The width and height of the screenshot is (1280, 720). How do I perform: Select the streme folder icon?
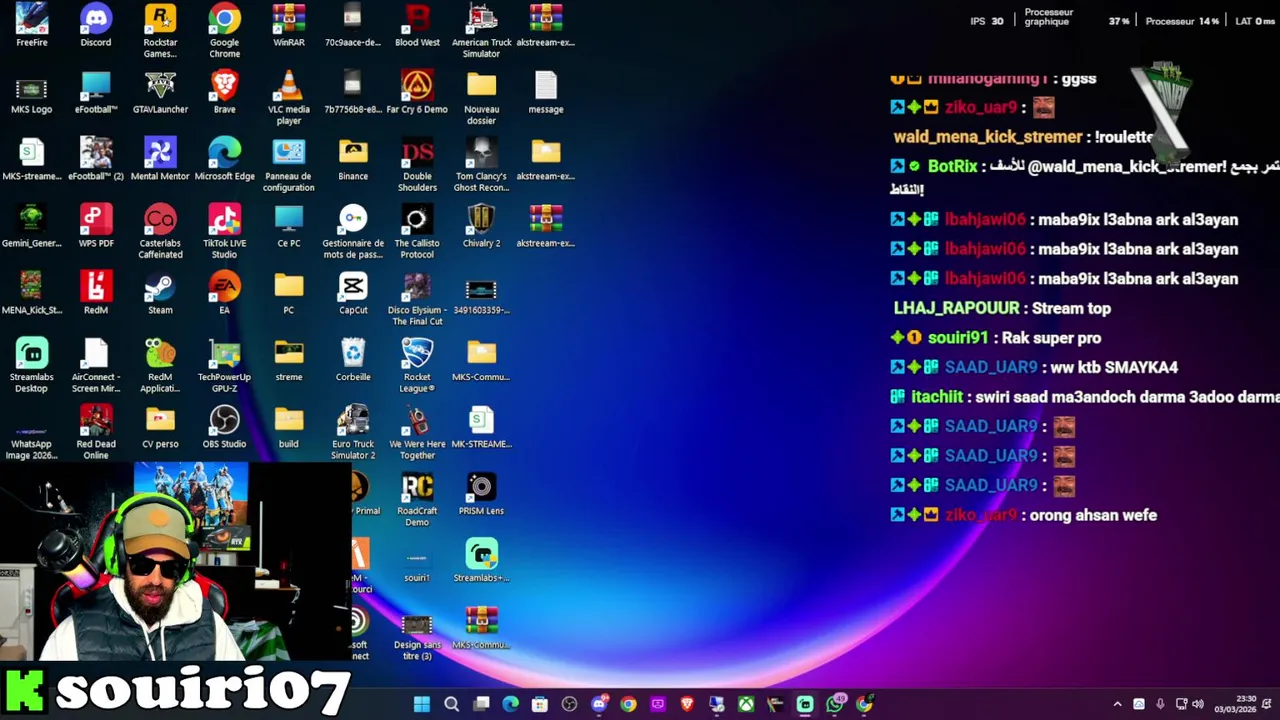point(289,360)
